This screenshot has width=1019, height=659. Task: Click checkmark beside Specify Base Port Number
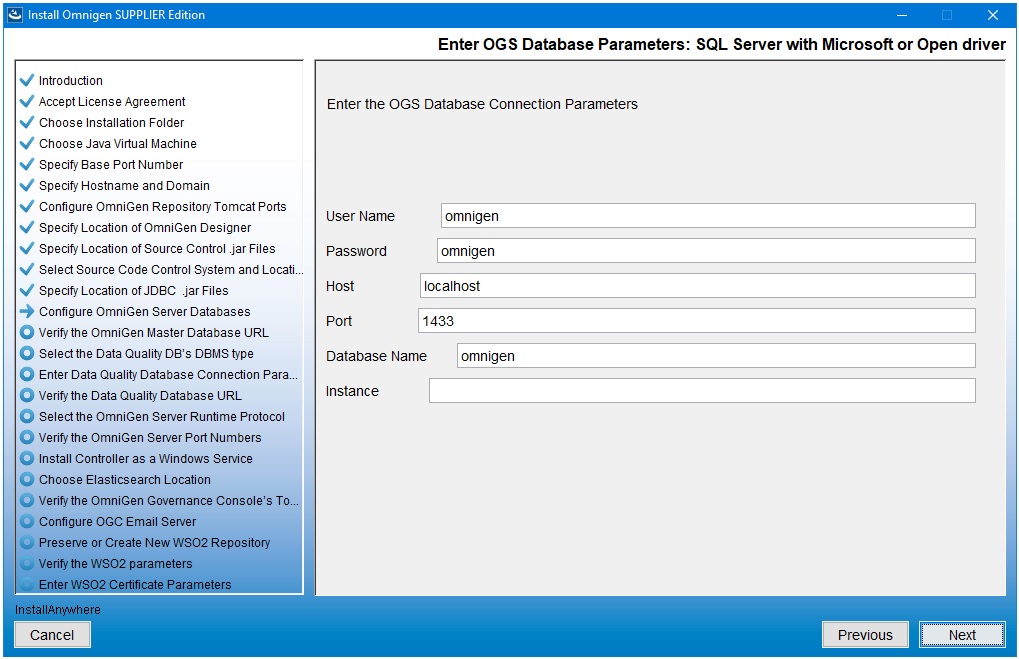(x=27, y=164)
